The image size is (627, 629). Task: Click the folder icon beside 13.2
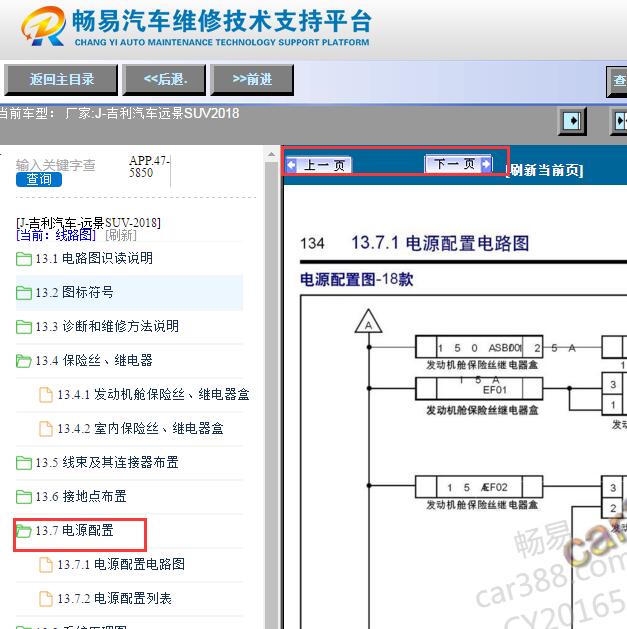(x=24, y=293)
